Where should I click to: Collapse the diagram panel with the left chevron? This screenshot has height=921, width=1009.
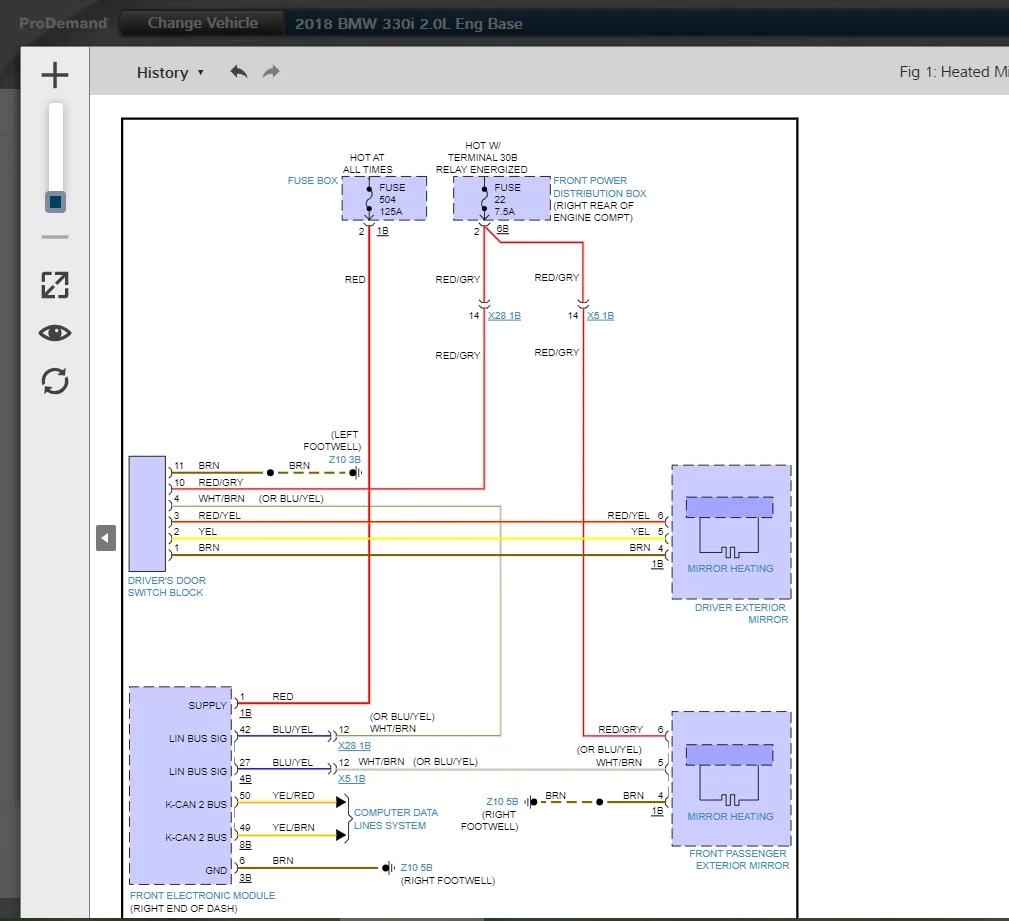pyautogui.click(x=105, y=538)
